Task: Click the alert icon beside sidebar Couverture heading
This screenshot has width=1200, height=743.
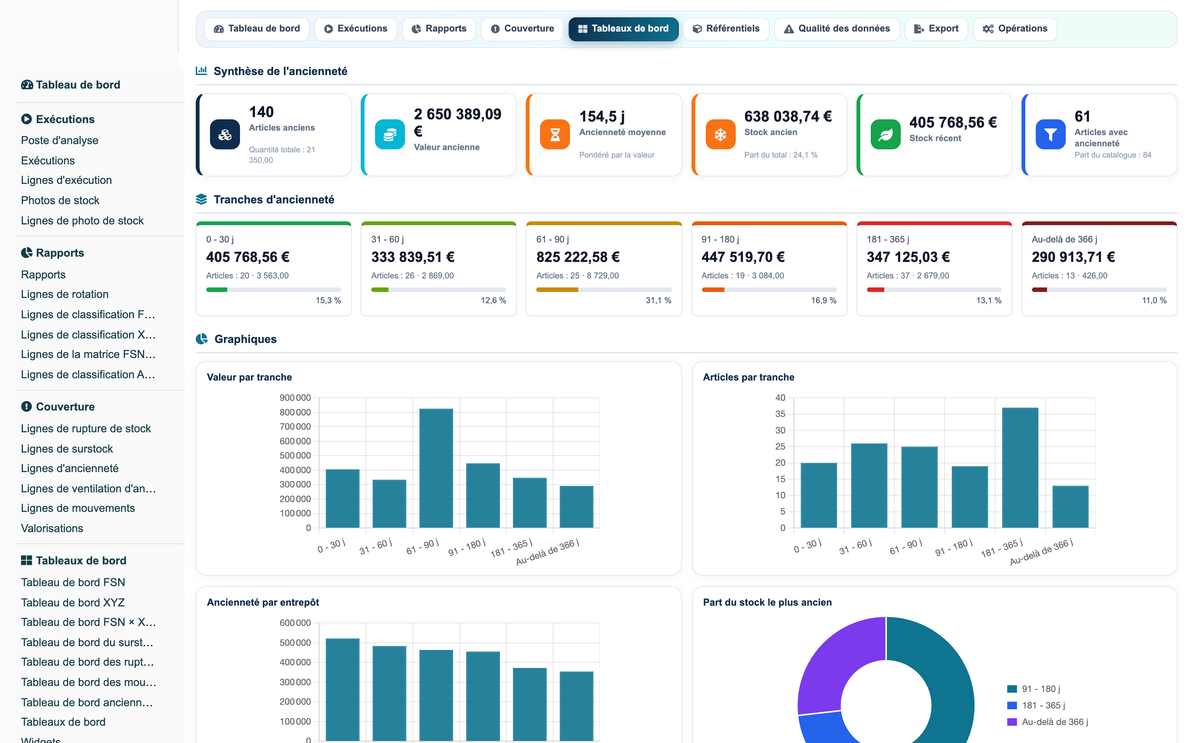Action: click(x=27, y=407)
